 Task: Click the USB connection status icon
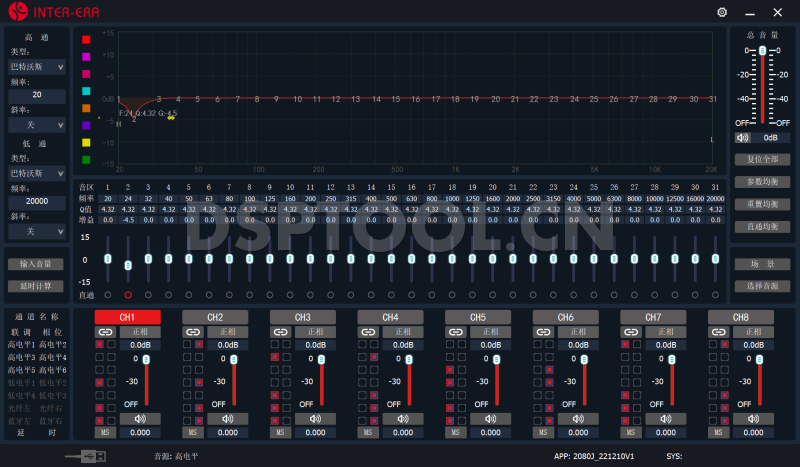tap(85, 455)
